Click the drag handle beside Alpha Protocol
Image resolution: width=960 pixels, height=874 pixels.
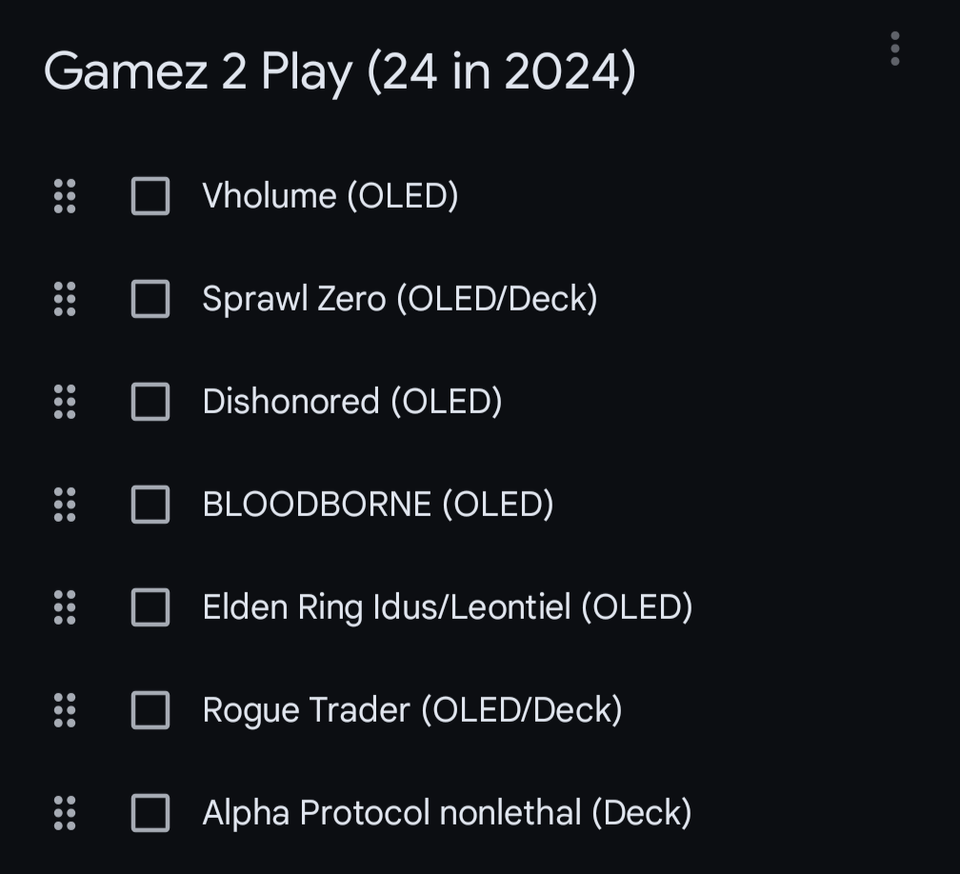click(x=64, y=813)
